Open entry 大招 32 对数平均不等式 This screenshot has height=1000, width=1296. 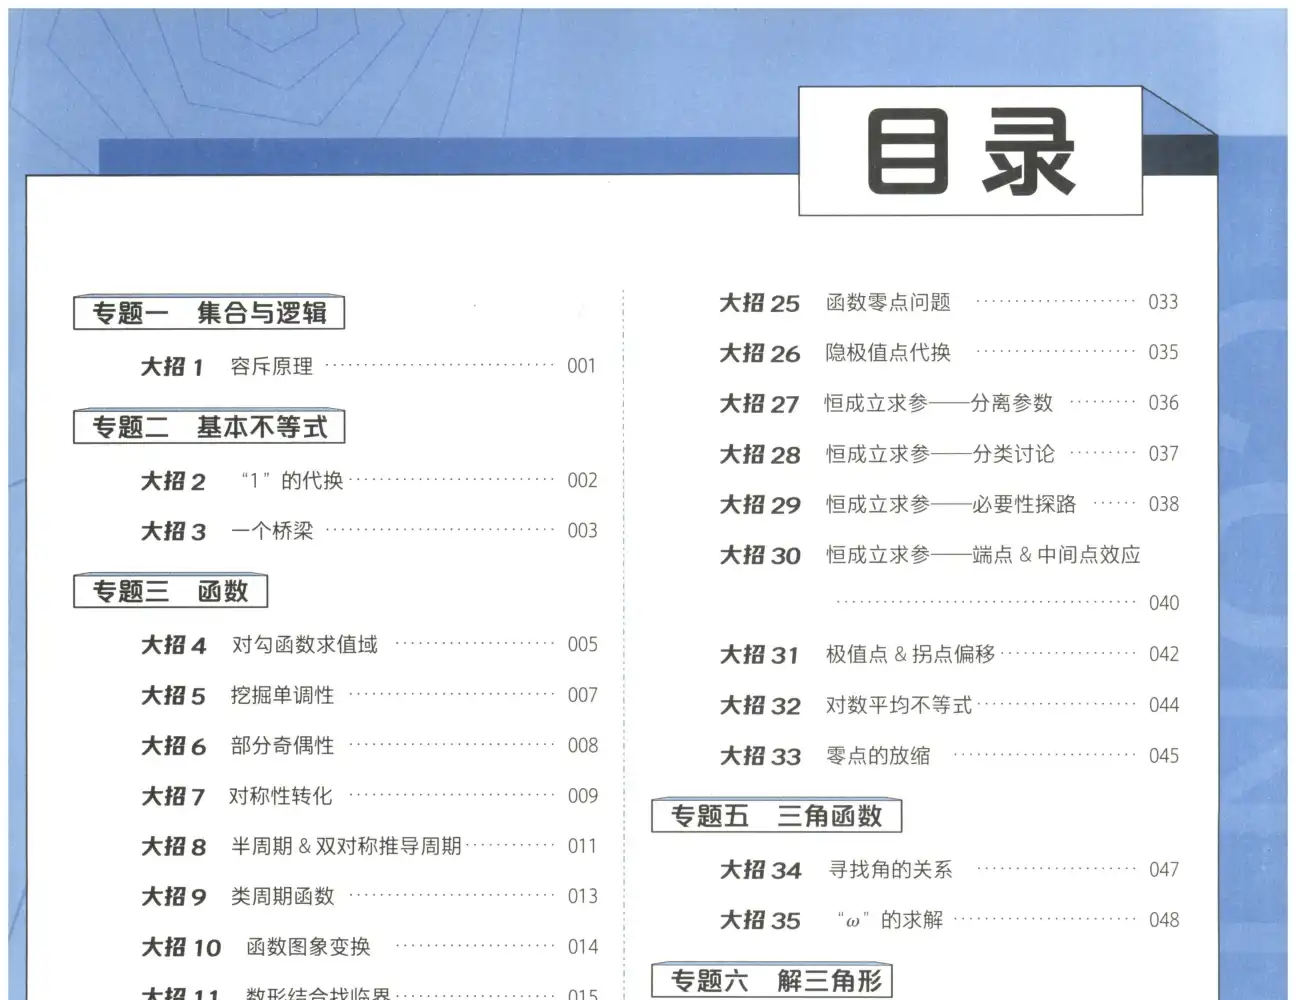949,706
